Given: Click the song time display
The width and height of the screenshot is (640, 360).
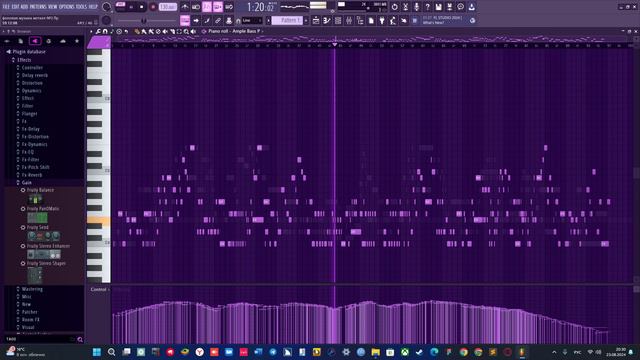Looking at the screenshot, I should point(261,7).
